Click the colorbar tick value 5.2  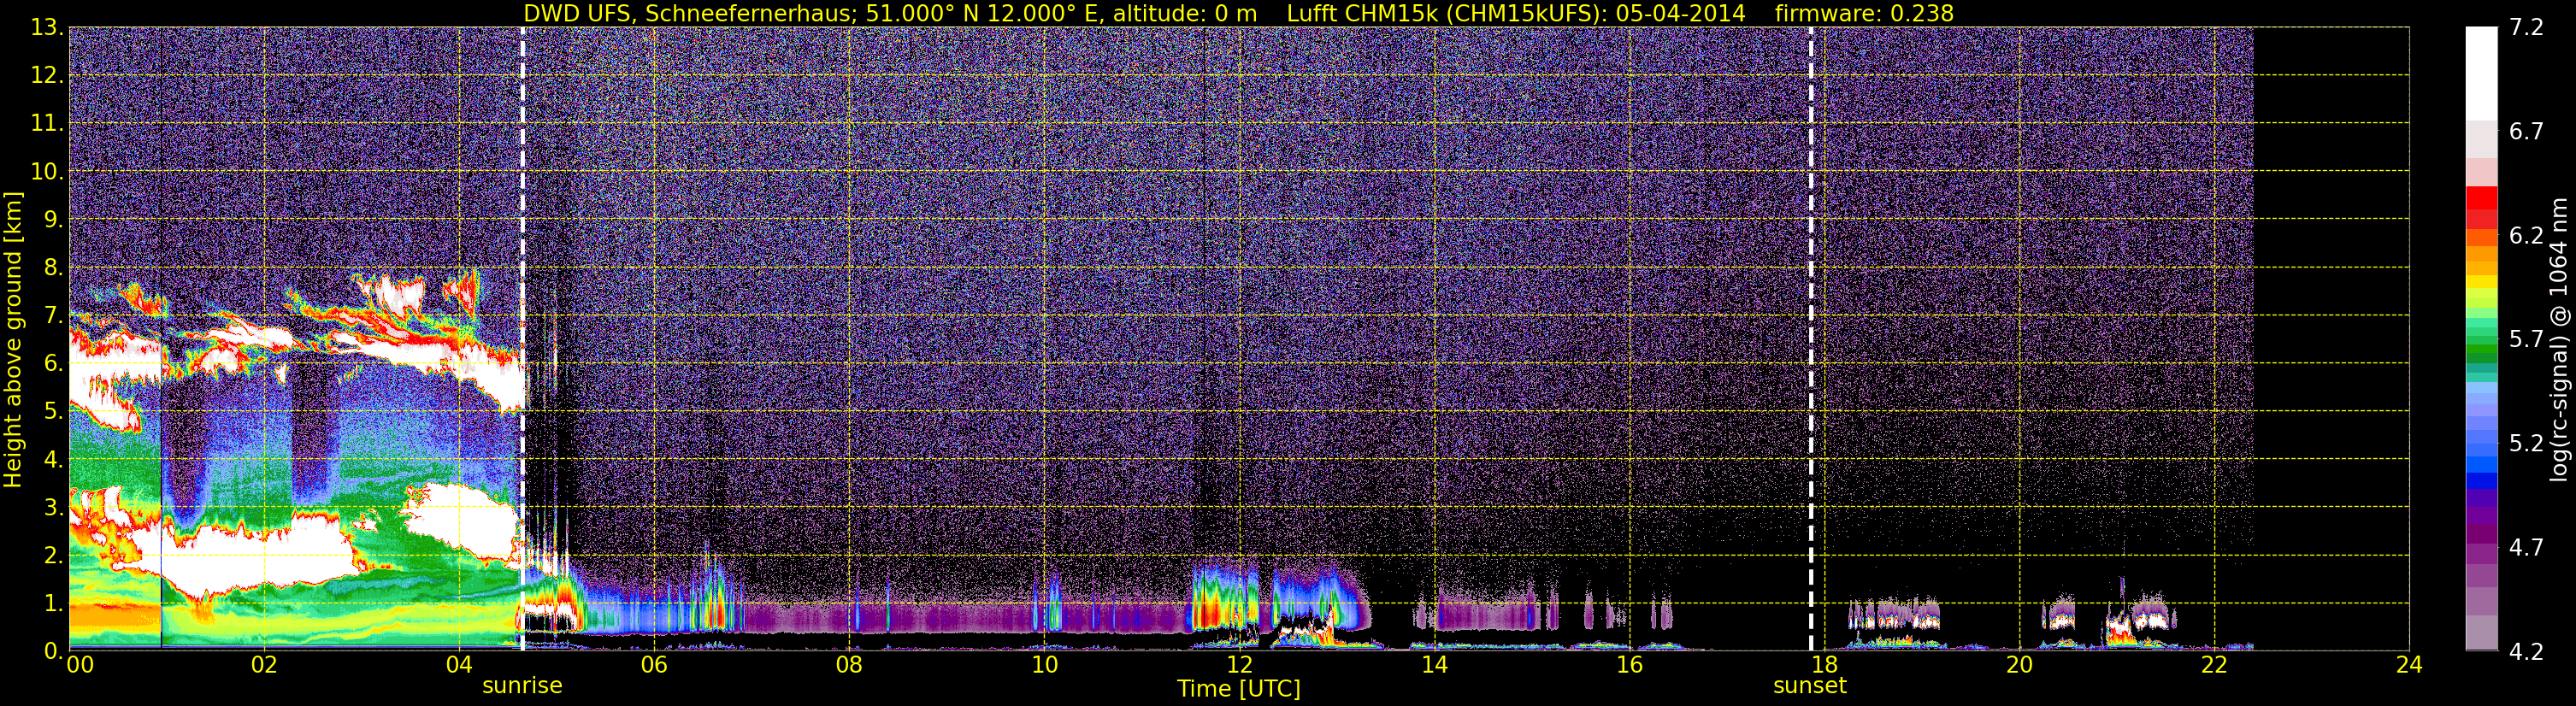click(x=2527, y=443)
